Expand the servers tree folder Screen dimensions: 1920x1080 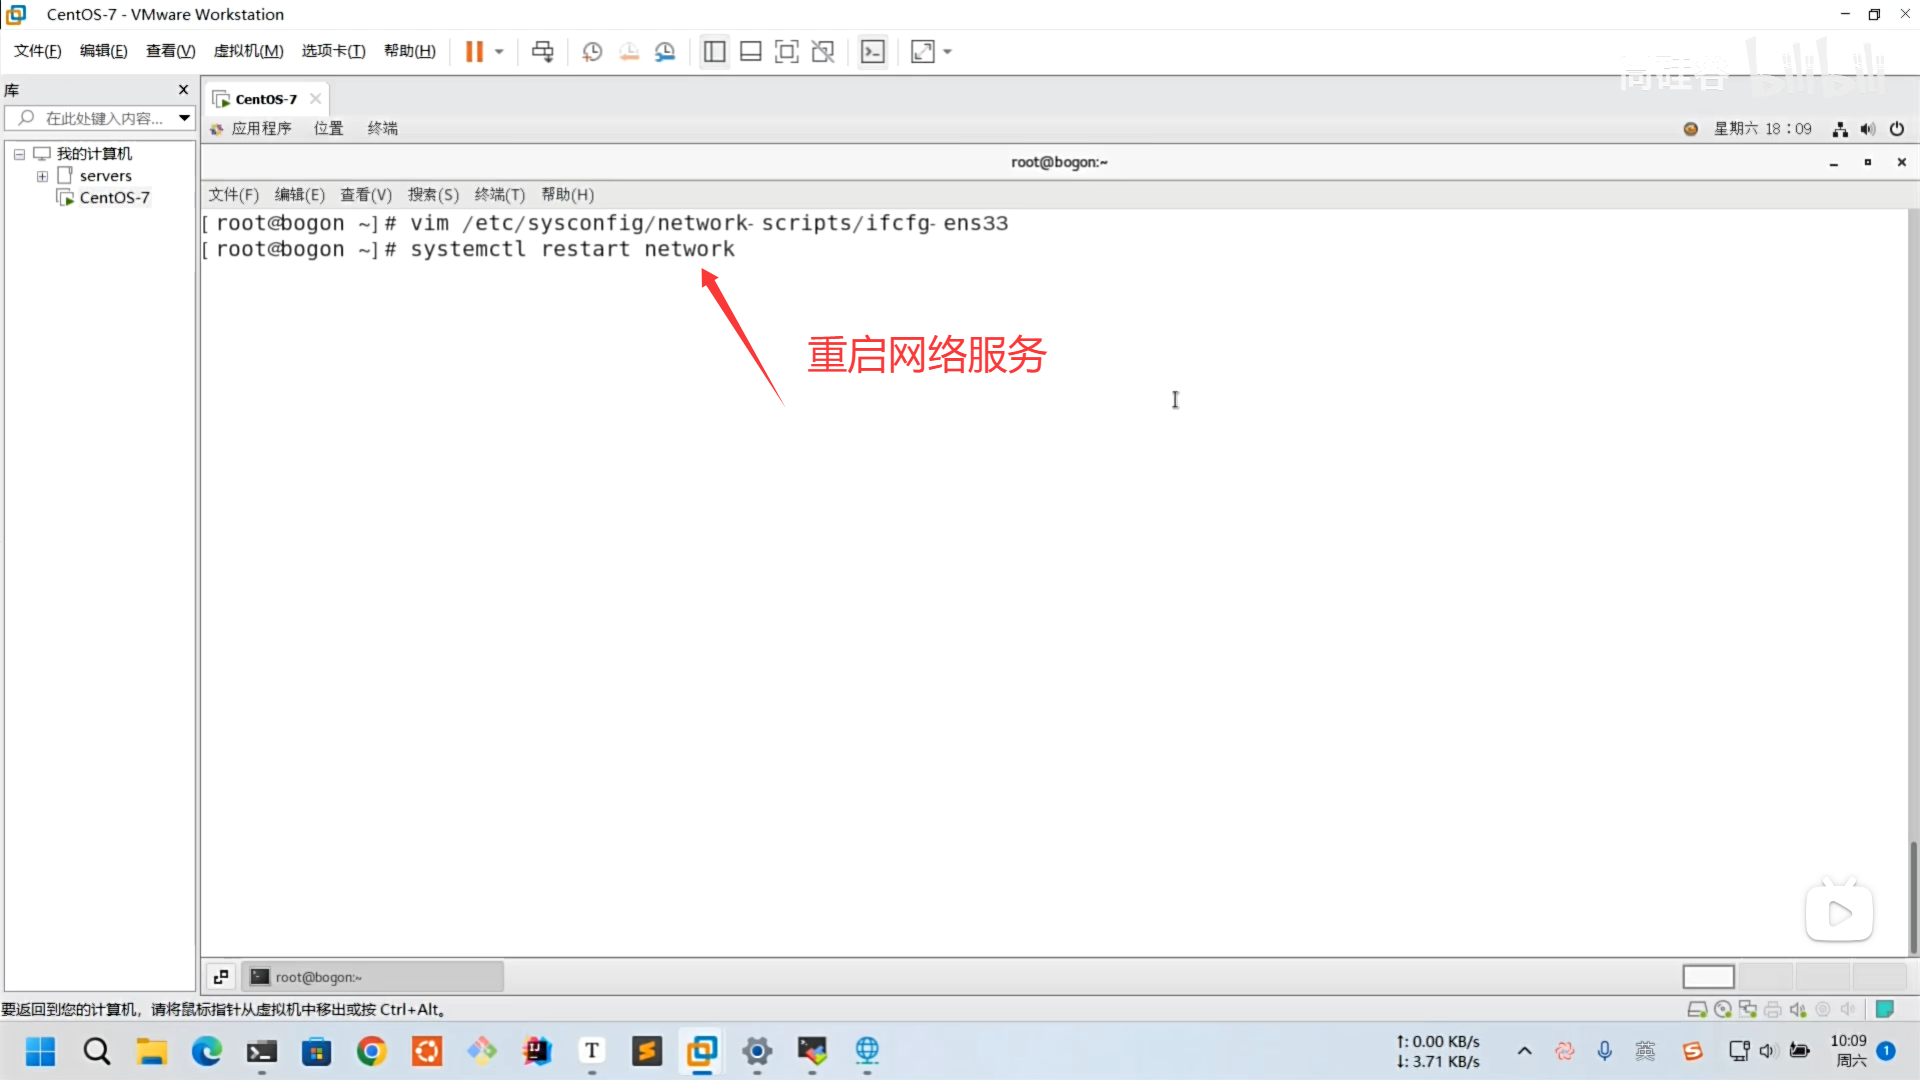pos(42,176)
